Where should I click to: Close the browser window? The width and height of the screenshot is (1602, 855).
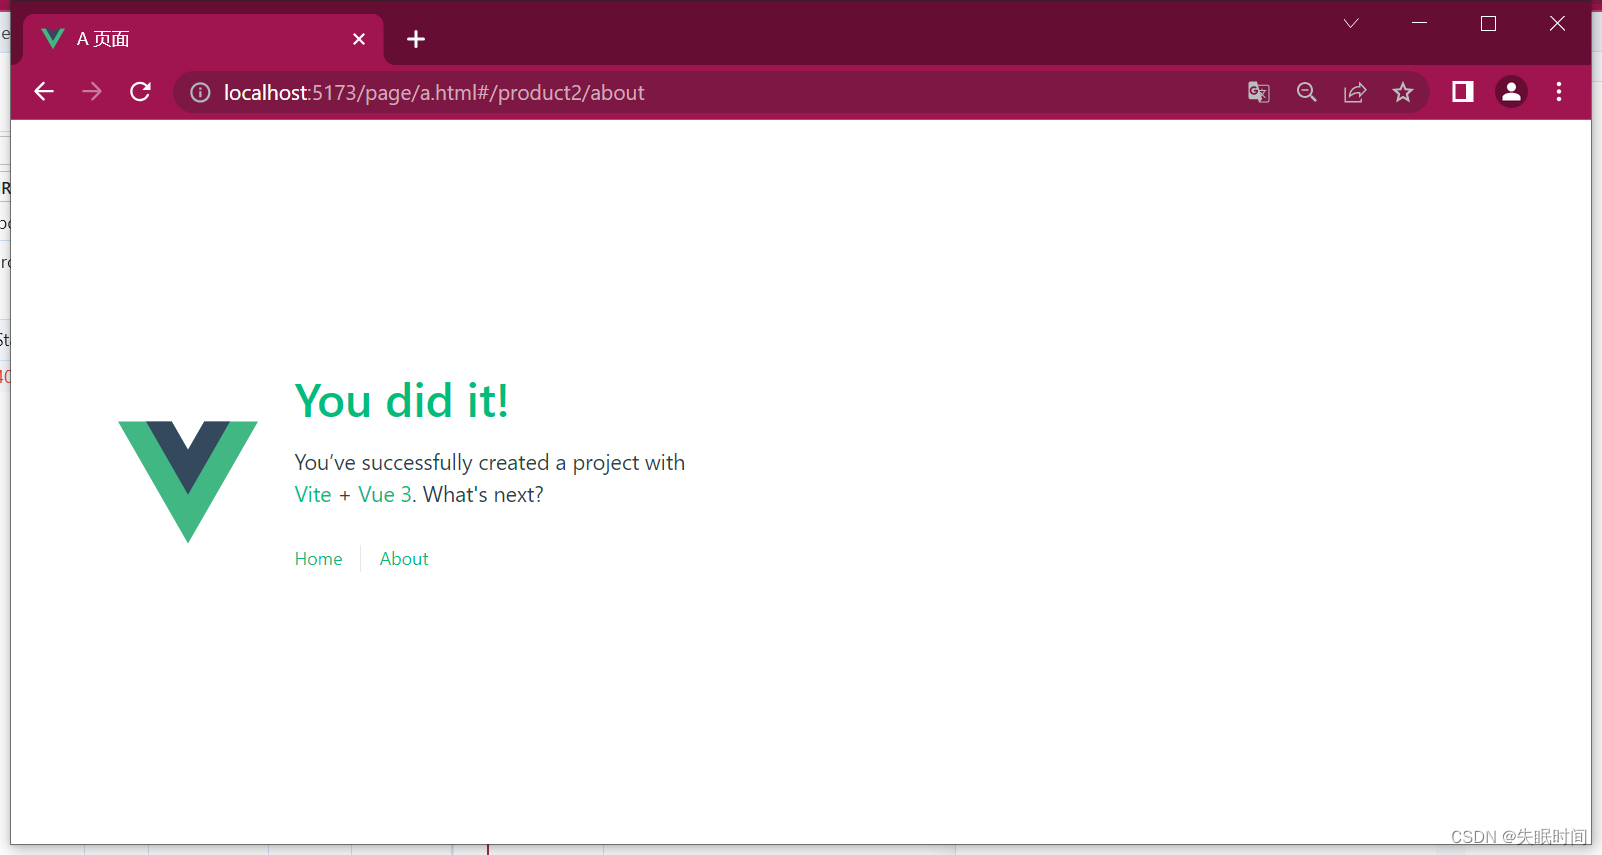coord(1557,23)
